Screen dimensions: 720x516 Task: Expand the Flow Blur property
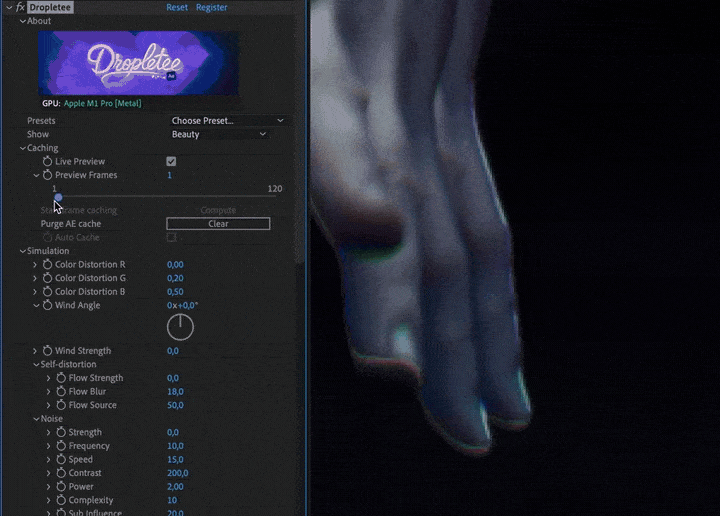click(x=49, y=392)
